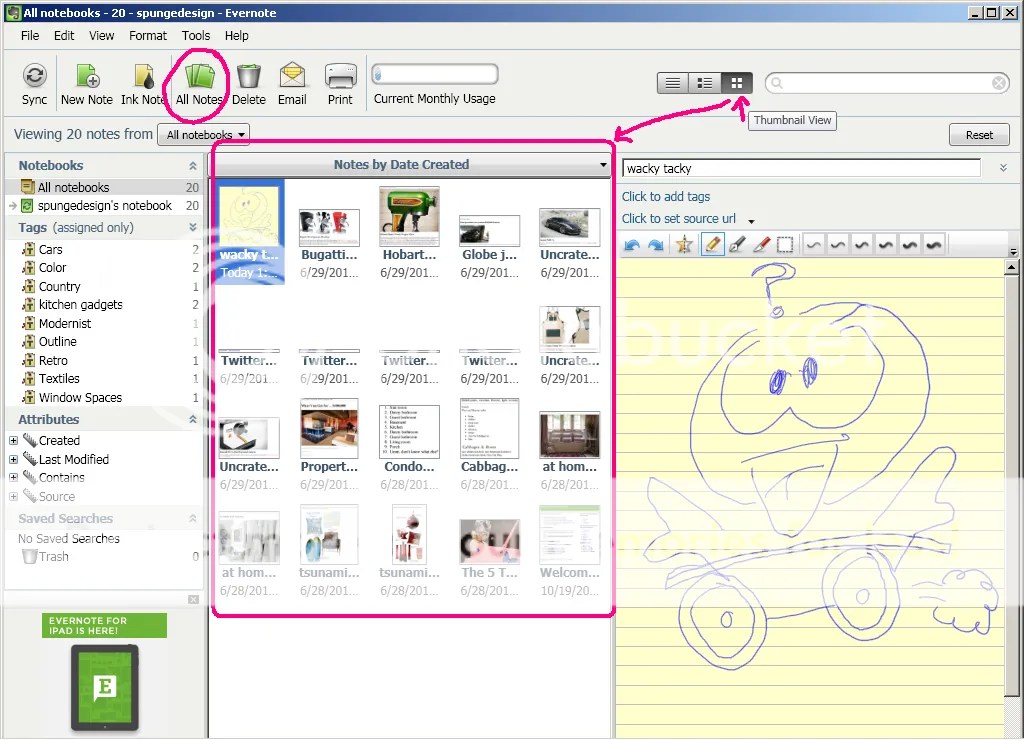Print the current note

pyautogui.click(x=340, y=84)
